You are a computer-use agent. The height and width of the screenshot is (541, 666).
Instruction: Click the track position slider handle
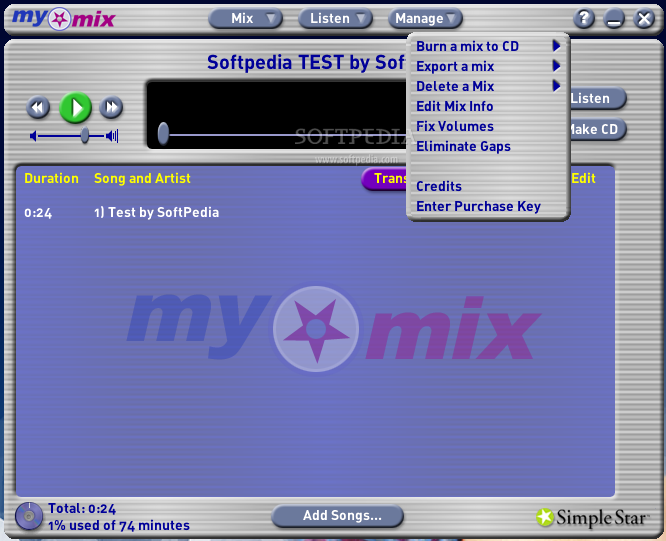[163, 133]
